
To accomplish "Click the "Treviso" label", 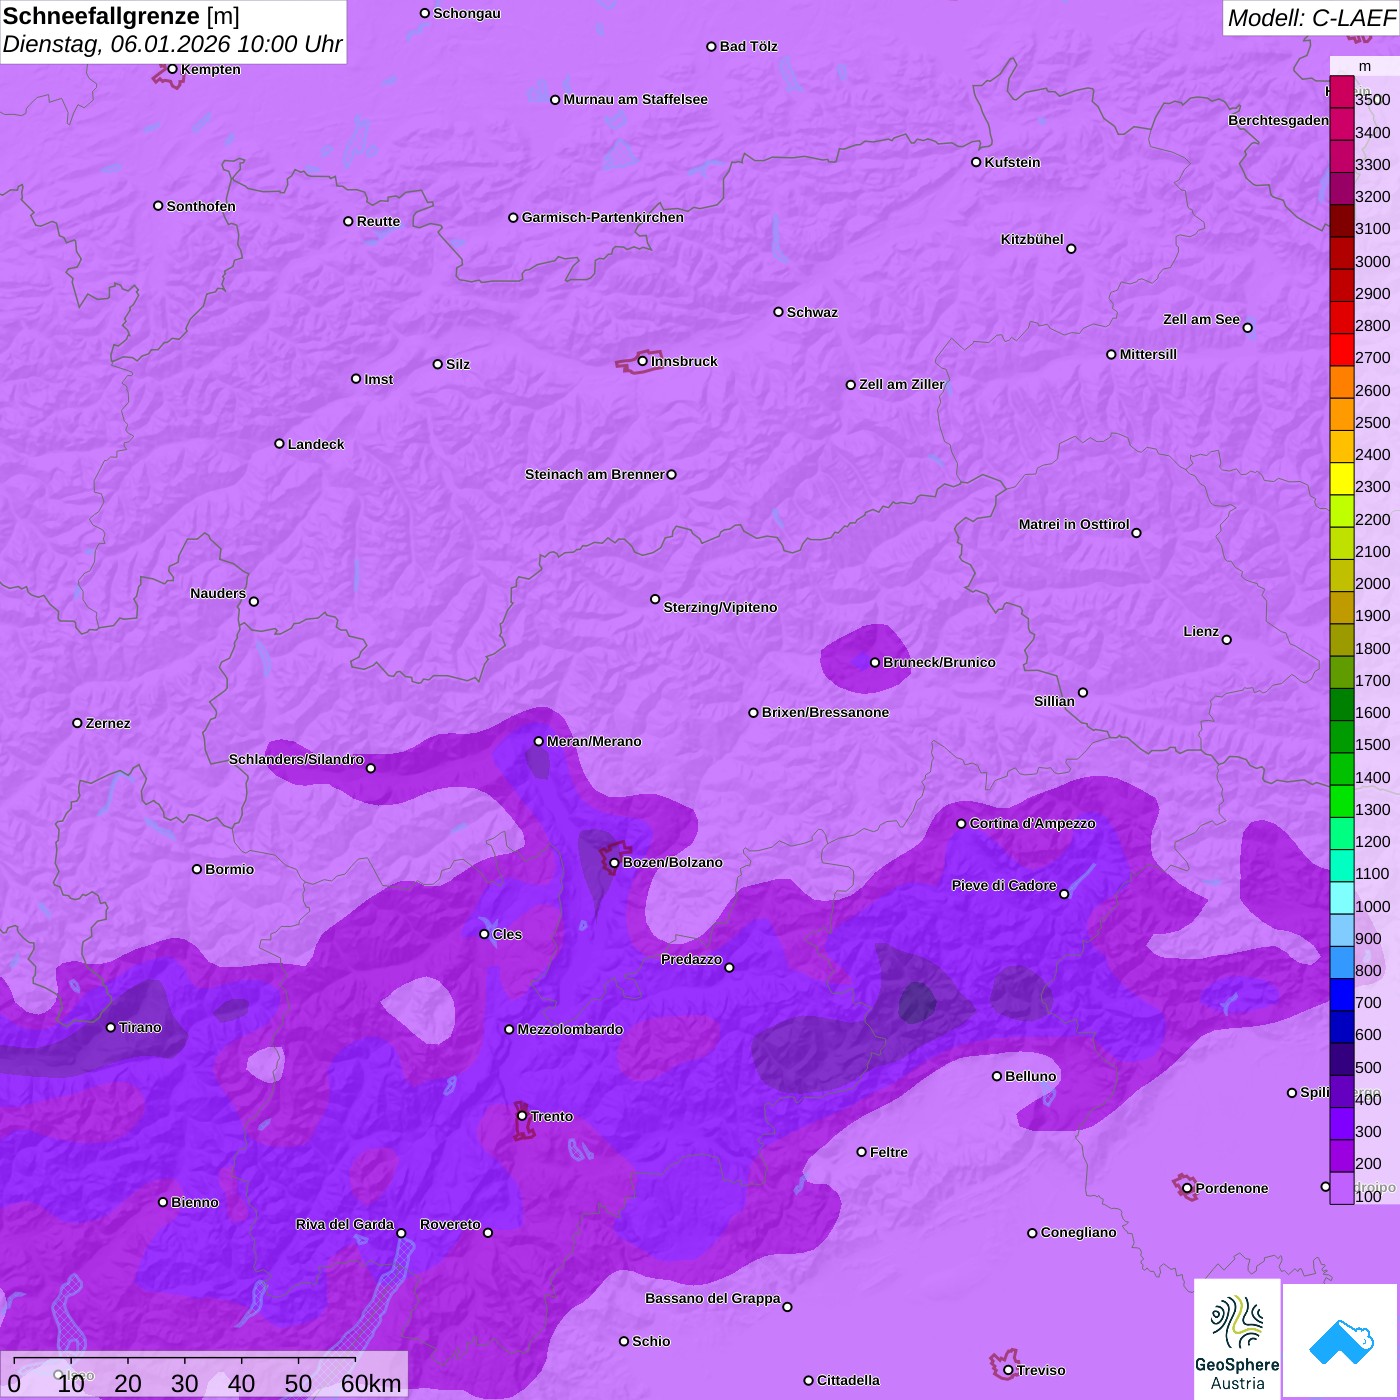I will pyautogui.click(x=1041, y=1370).
